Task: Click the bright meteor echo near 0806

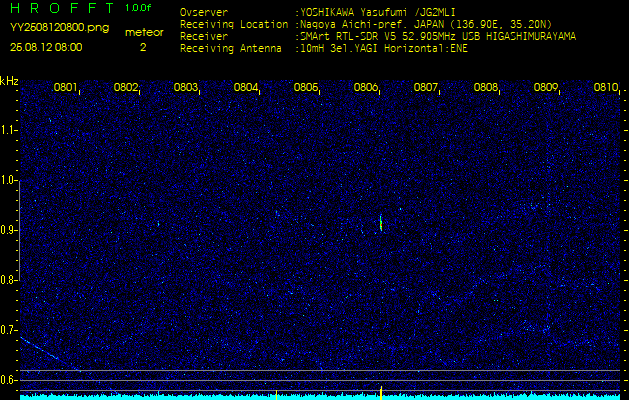Action: 381,223
